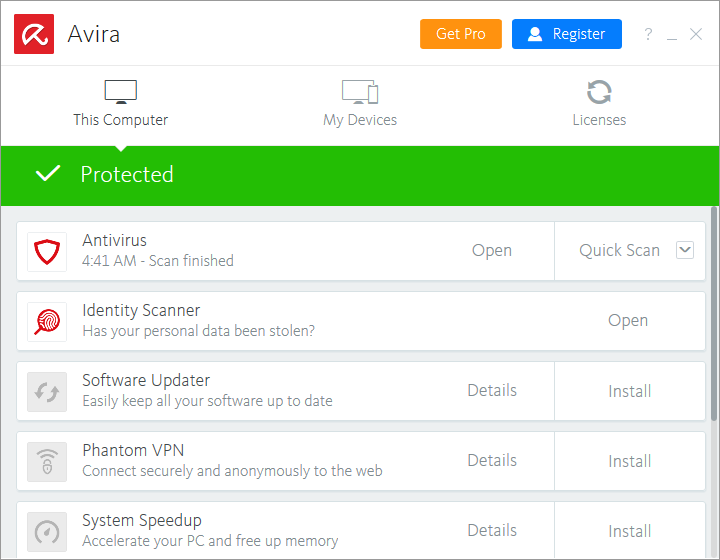Click the System Speedup gauge icon
The image size is (720, 560).
pos(47,531)
